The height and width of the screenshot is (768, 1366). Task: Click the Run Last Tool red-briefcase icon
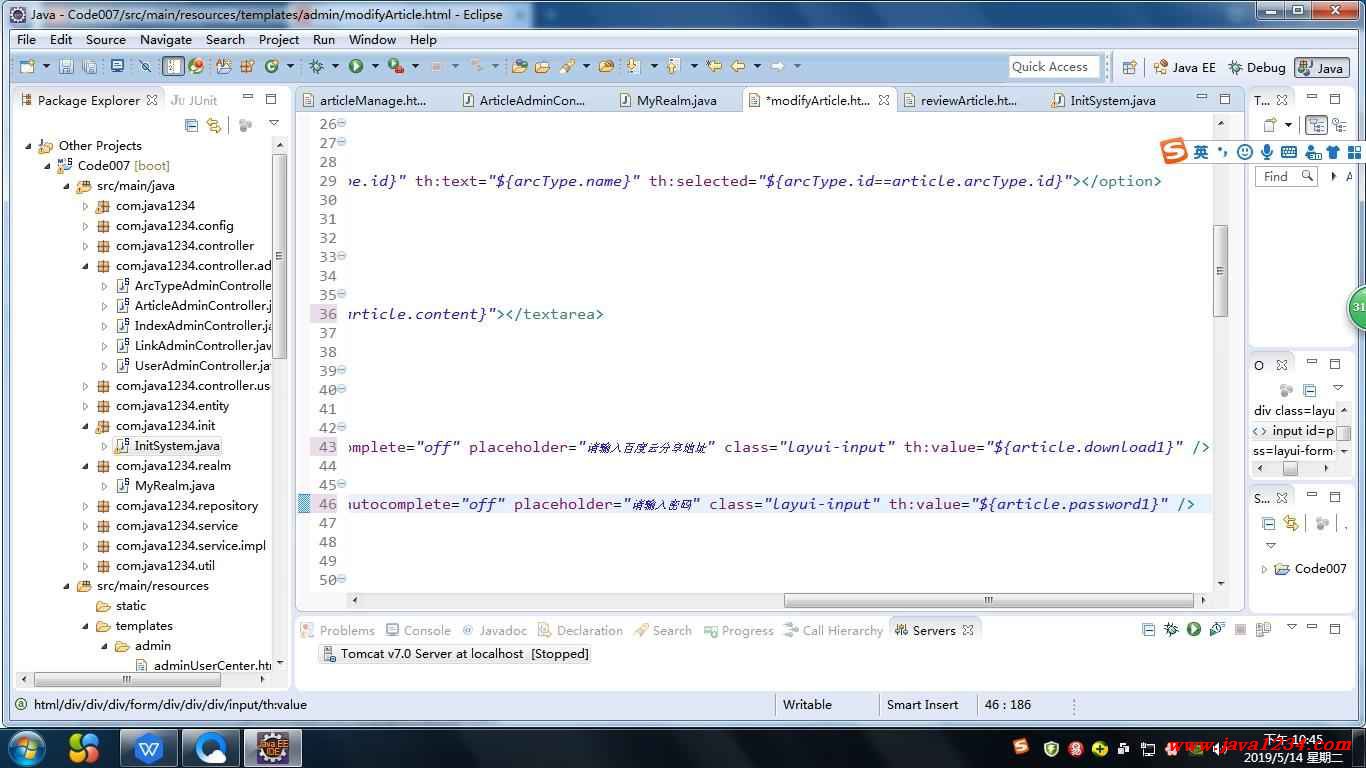pos(396,67)
